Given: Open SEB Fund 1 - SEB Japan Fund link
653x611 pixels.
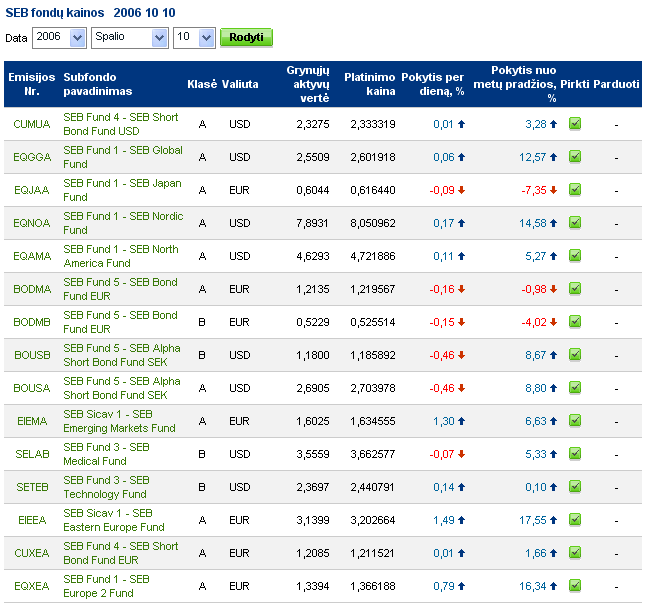Looking at the screenshot, I should coord(122,190).
